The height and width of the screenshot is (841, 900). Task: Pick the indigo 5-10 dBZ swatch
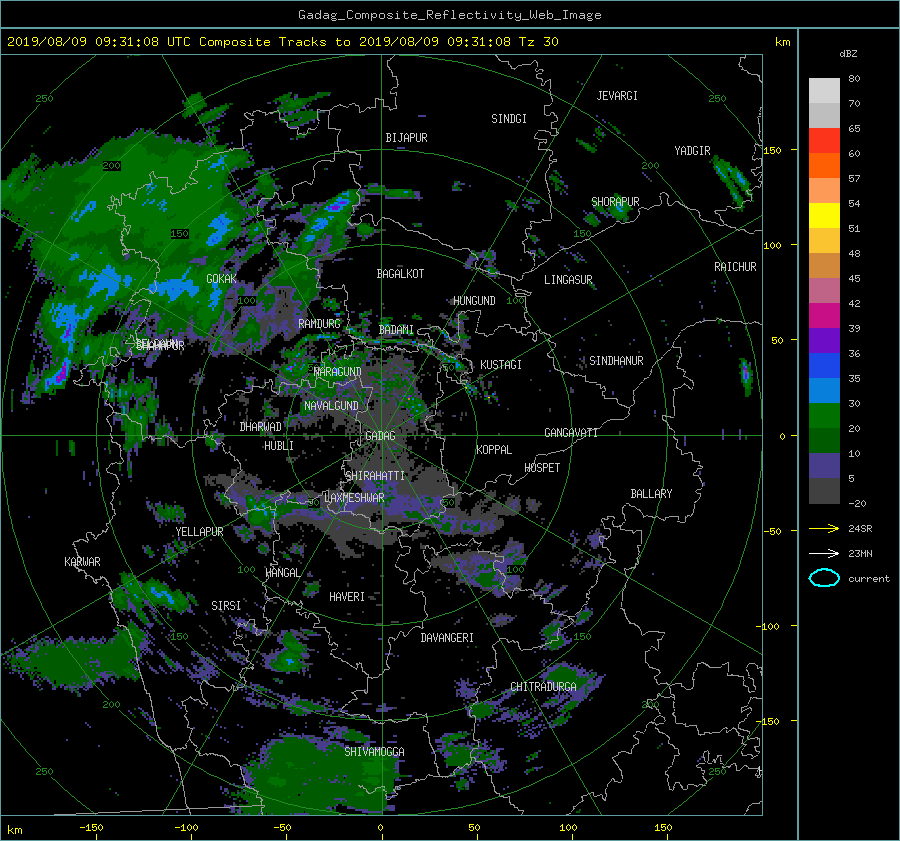824,466
